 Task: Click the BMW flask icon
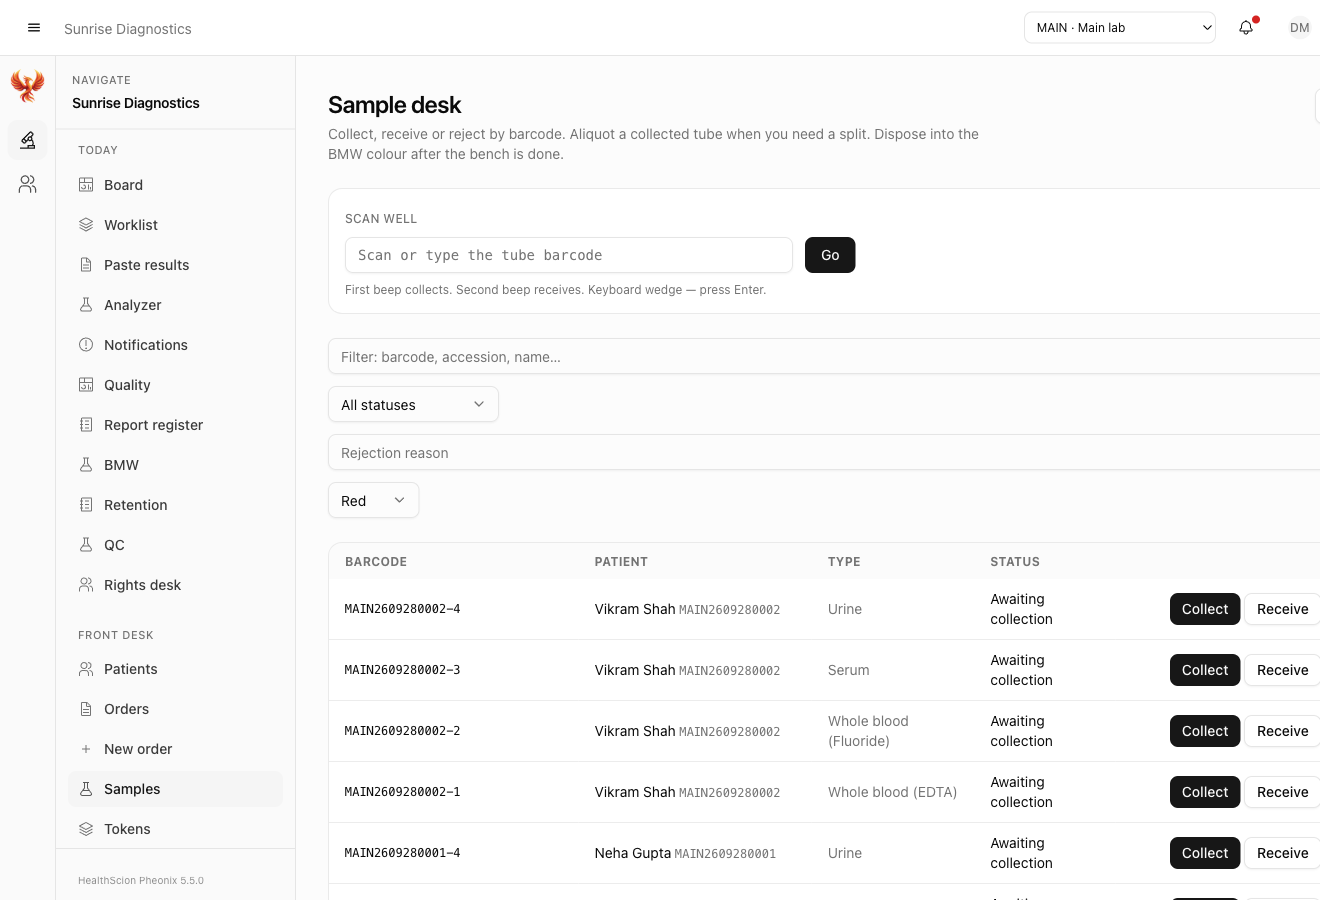pyautogui.click(x=86, y=465)
